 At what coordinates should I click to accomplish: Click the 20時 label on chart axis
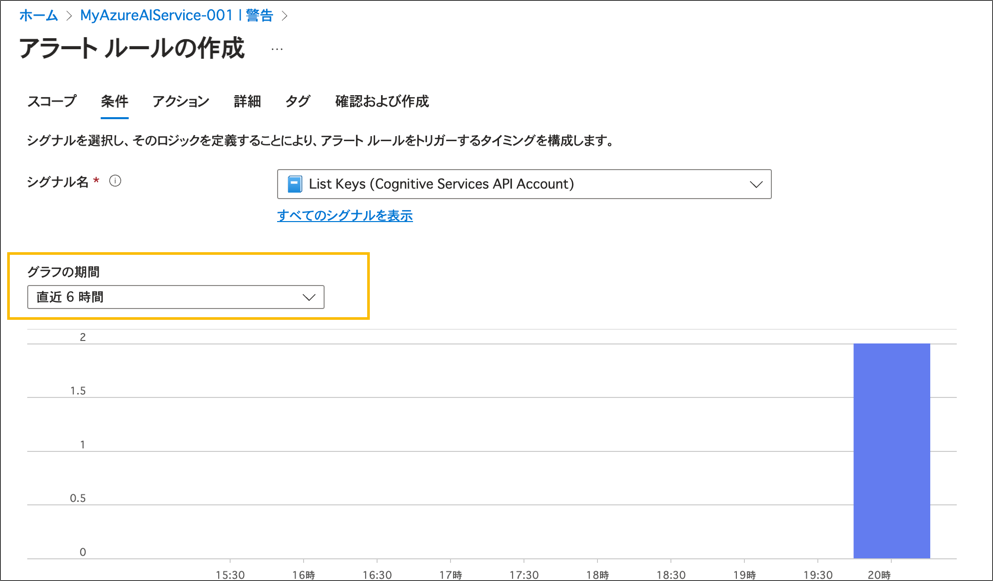[879, 575]
